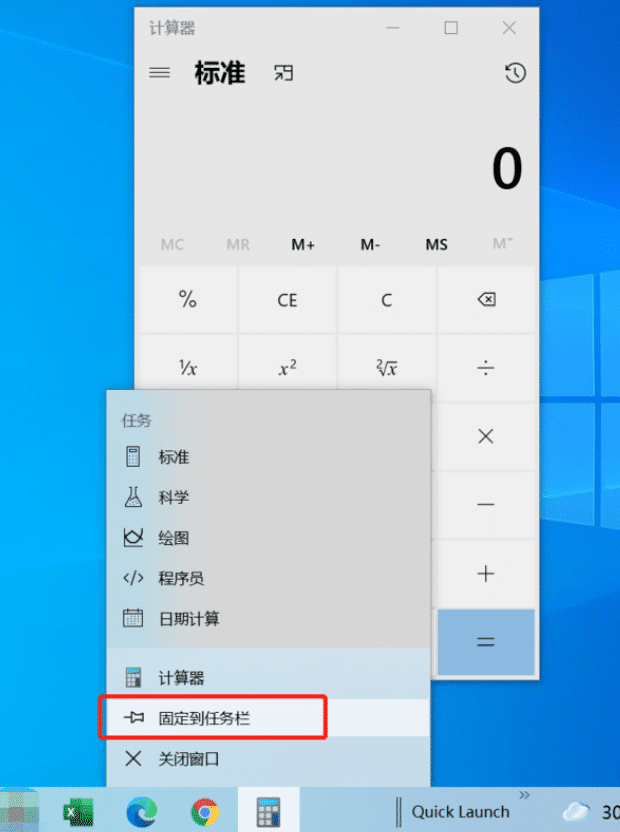Click the x squared key
The width and height of the screenshot is (620, 832).
287,367
